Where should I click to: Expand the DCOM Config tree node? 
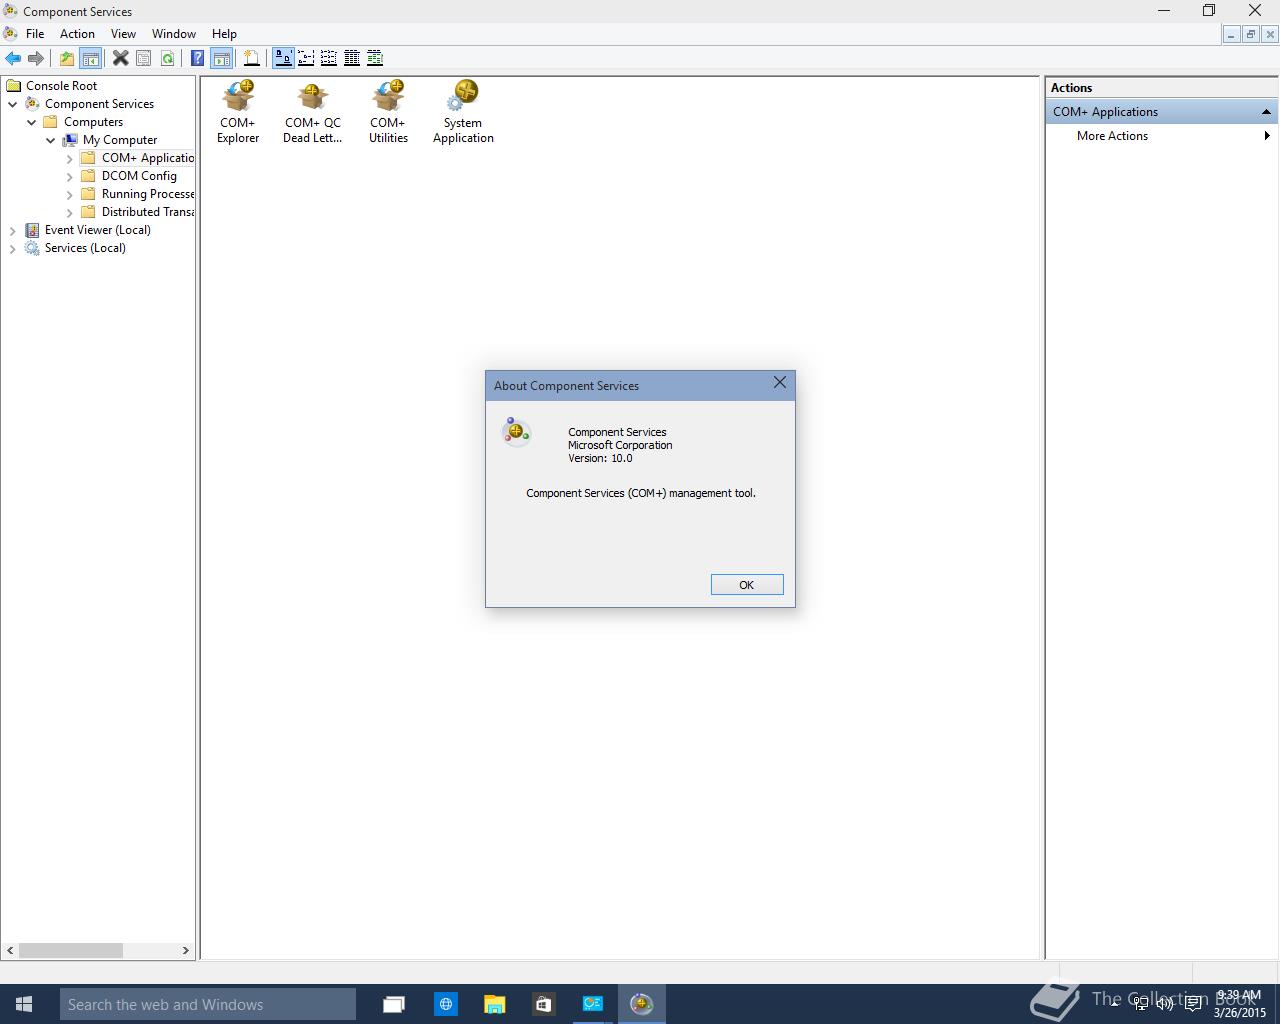pyautogui.click(x=70, y=176)
